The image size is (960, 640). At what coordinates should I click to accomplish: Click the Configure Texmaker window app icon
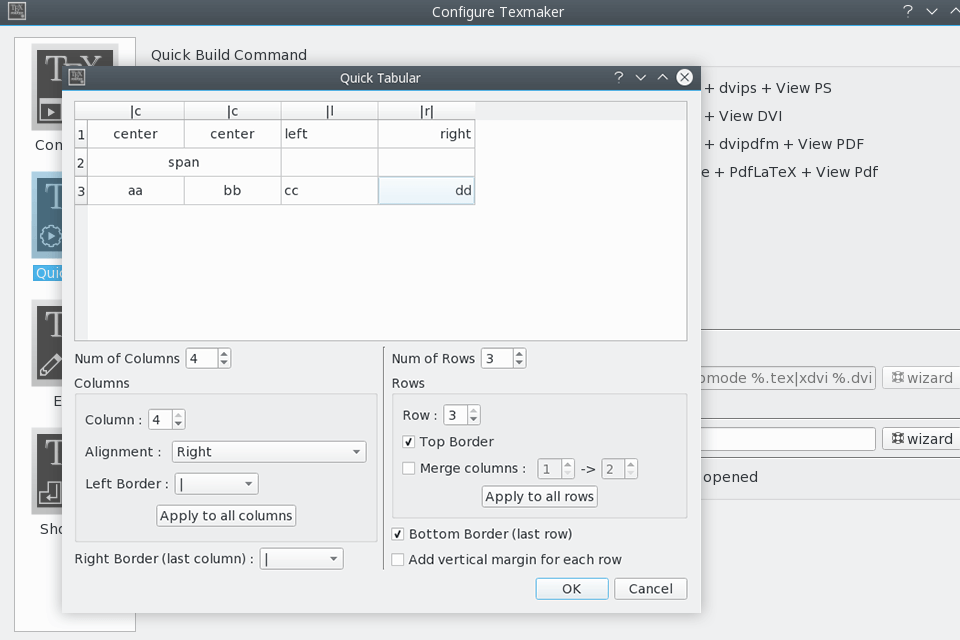point(17,11)
